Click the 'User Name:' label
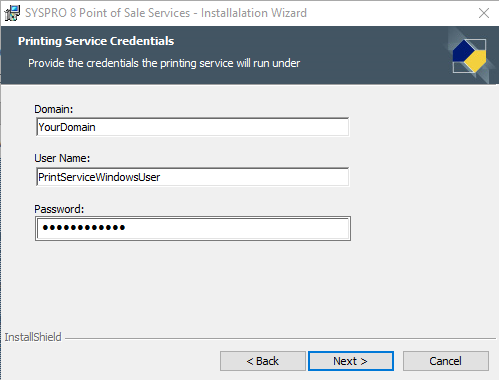The image size is (499, 380). tap(62, 158)
